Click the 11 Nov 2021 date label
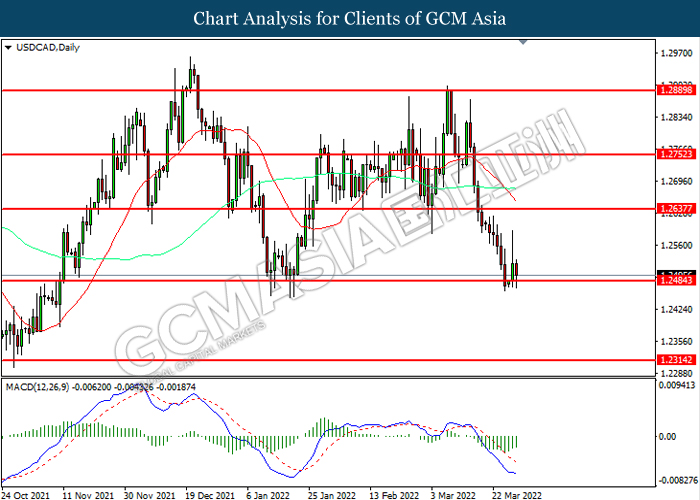 point(88,495)
